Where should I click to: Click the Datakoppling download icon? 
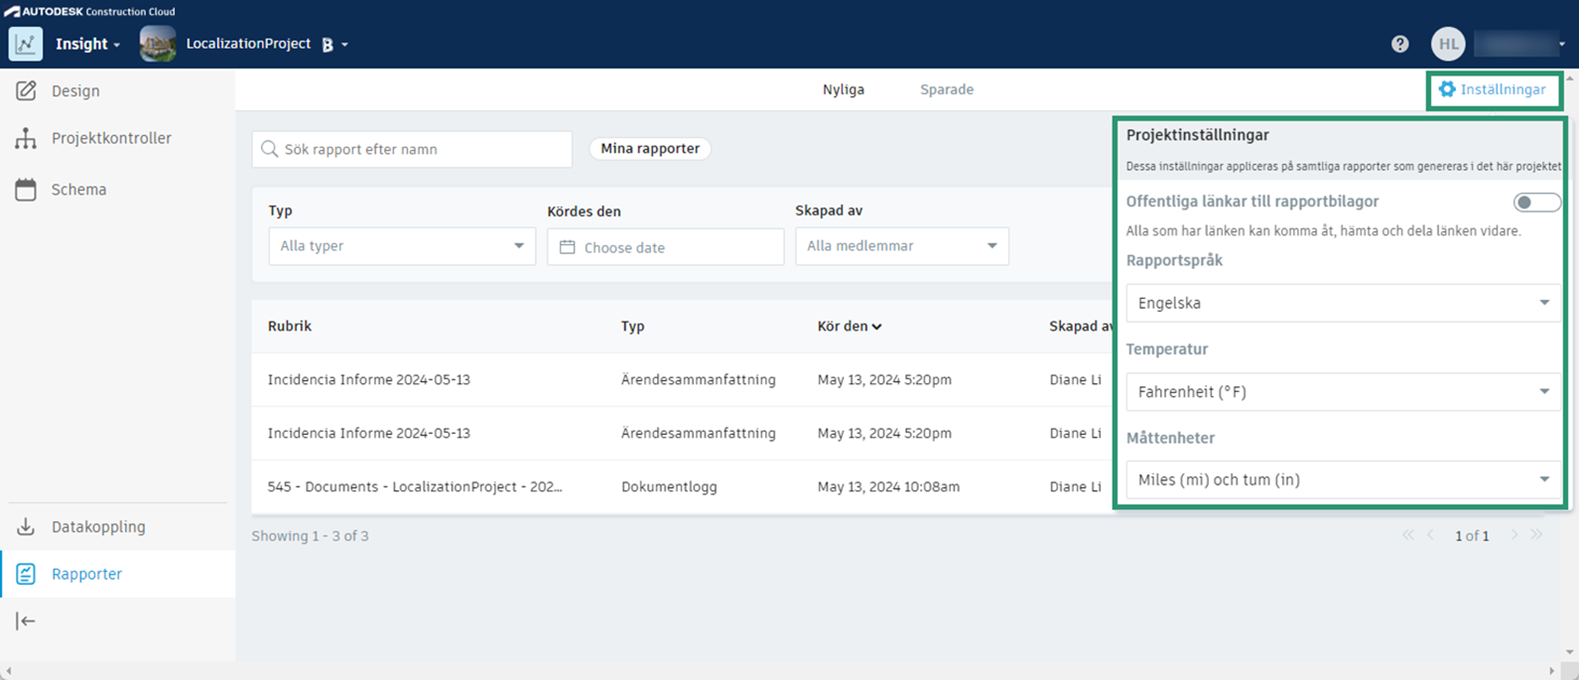[26, 527]
